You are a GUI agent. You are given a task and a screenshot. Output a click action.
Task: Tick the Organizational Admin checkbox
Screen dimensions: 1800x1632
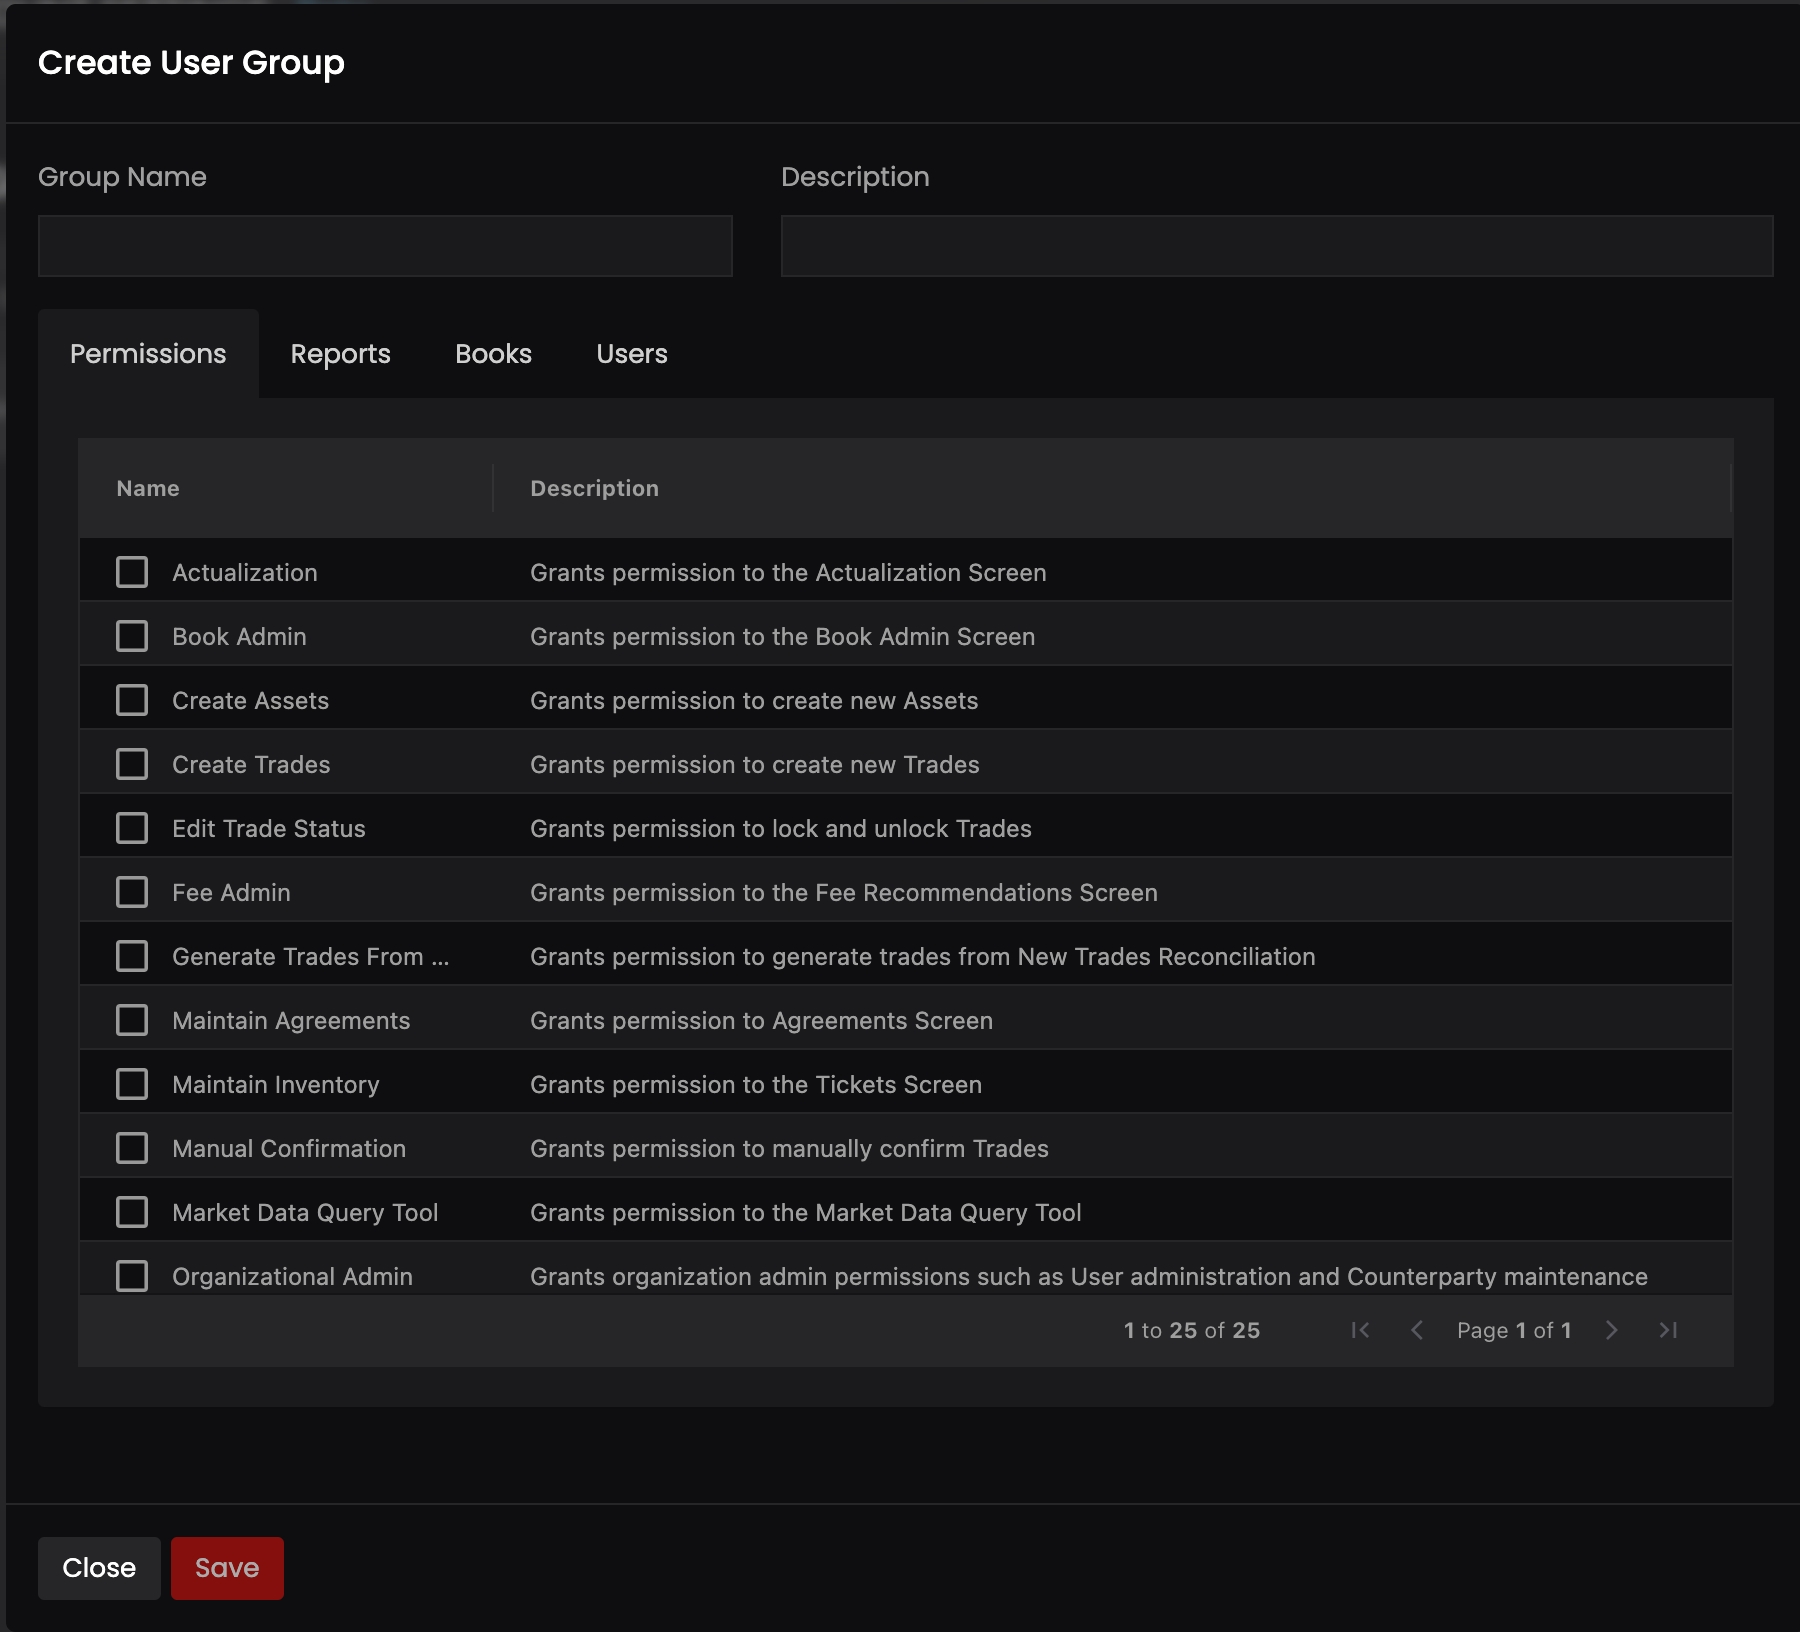coord(132,1276)
